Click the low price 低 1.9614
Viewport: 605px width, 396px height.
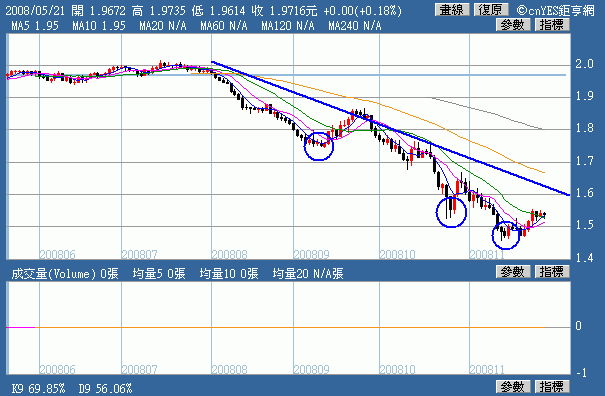coord(218,10)
